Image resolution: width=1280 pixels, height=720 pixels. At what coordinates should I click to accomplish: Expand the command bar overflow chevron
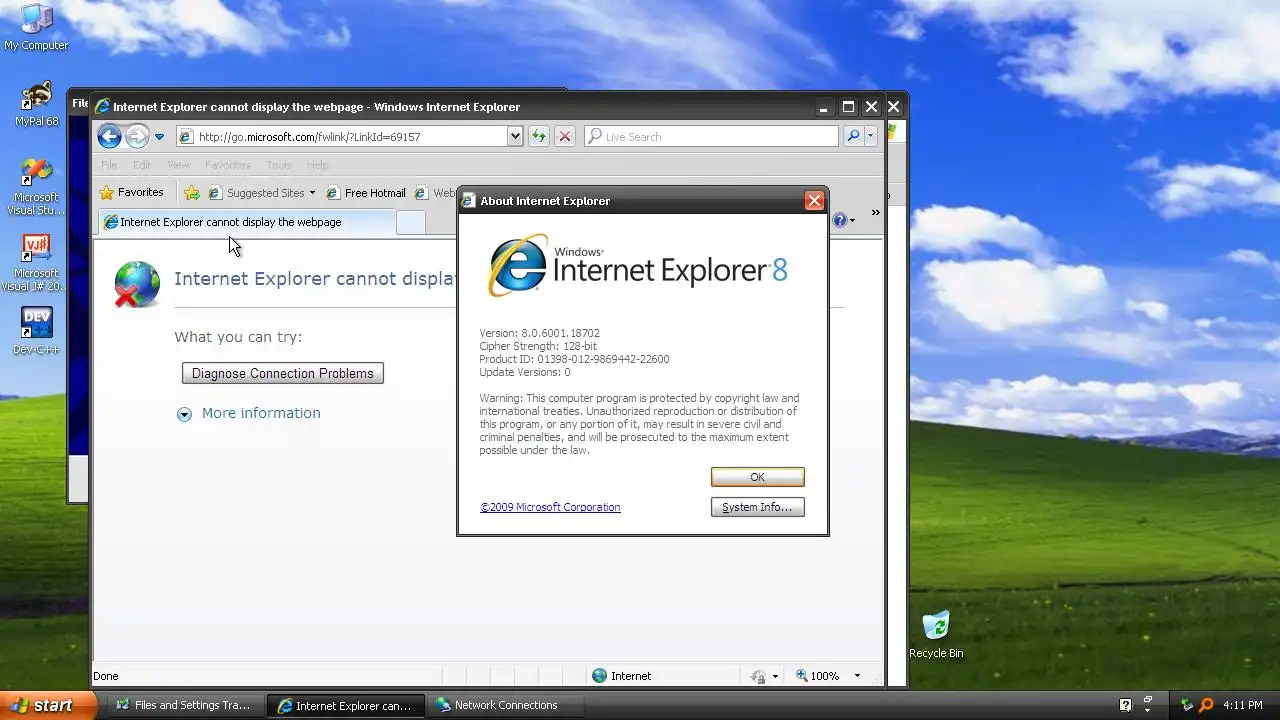[875, 213]
